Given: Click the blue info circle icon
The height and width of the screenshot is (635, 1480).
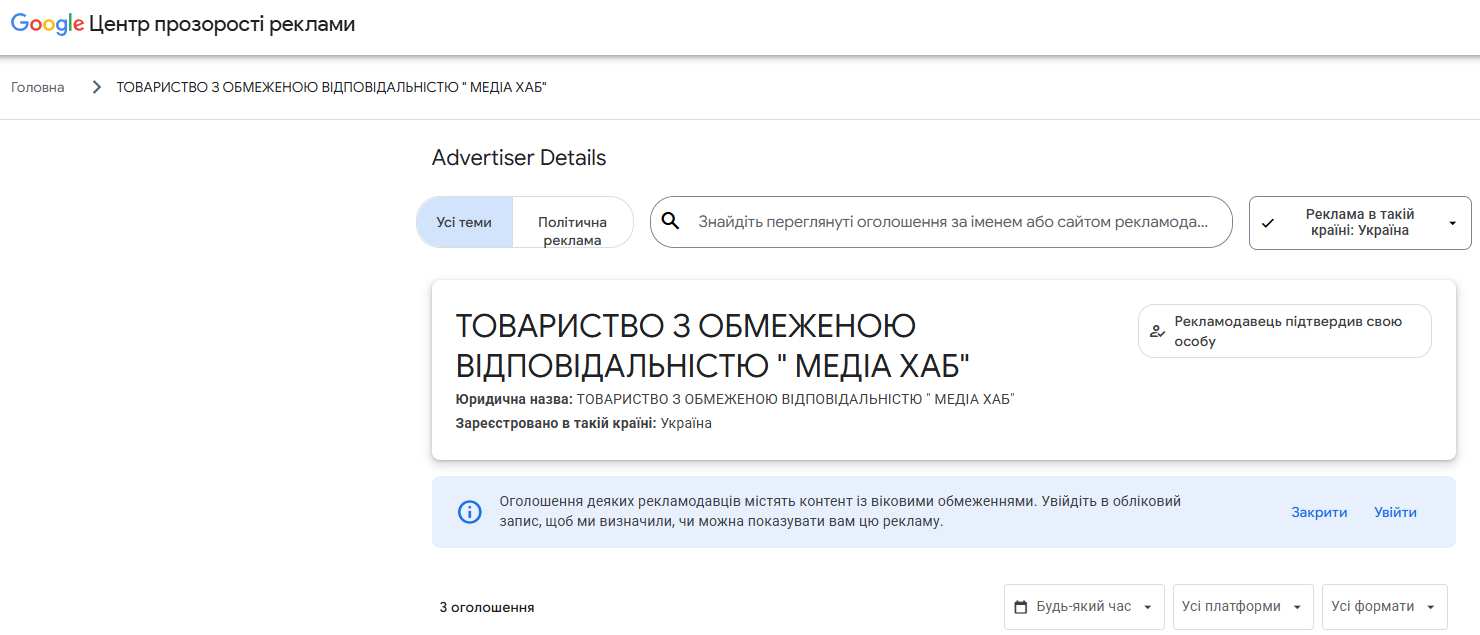Looking at the screenshot, I should point(469,512).
